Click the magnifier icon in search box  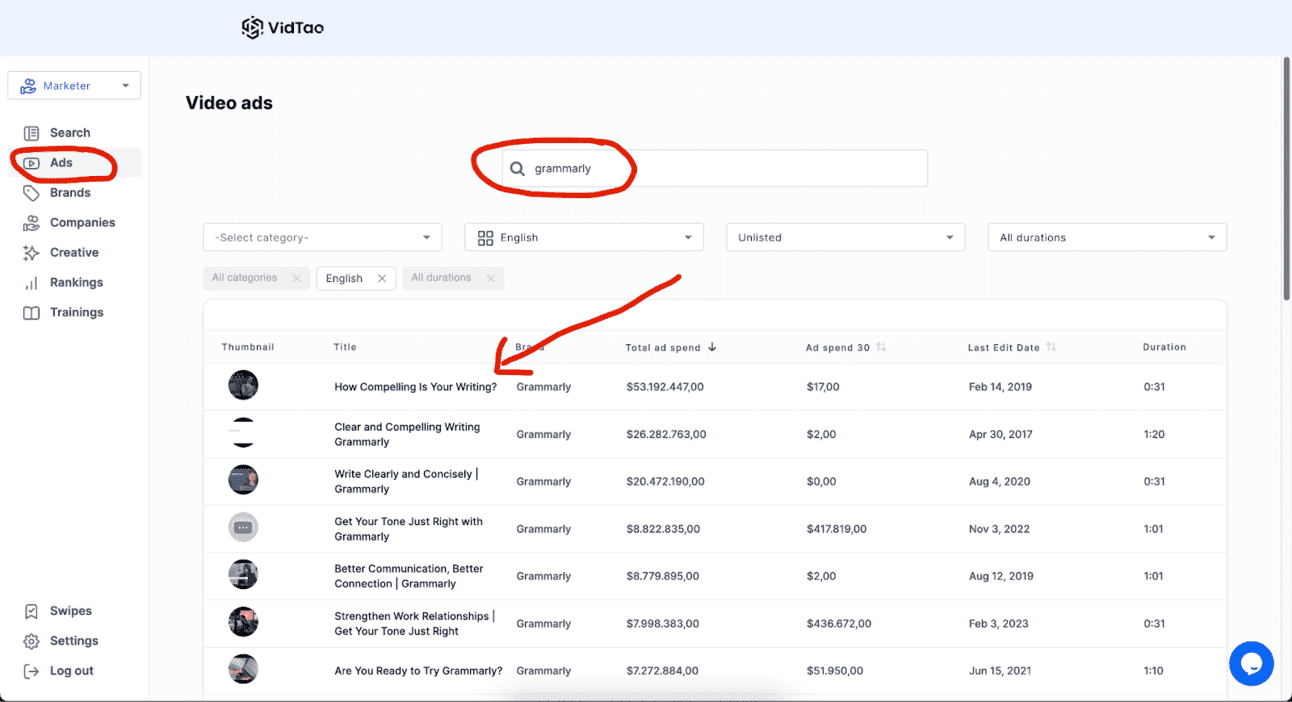coord(517,169)
